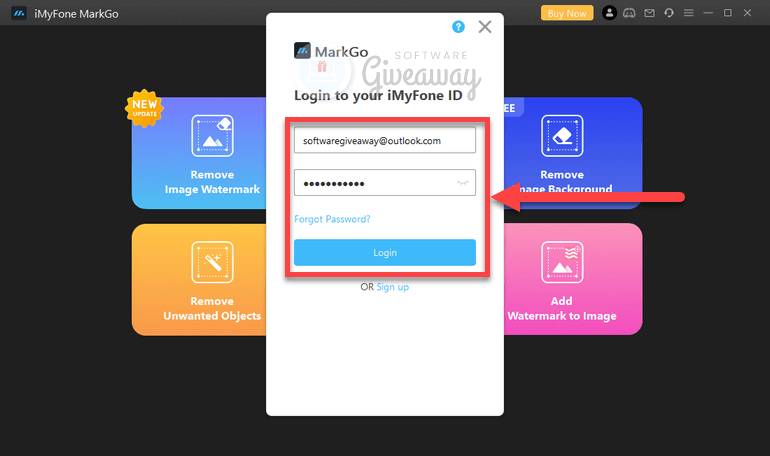Viewport: 770px width, 456px height.
Task: Open the Forgot Password link
Action: 332,219
